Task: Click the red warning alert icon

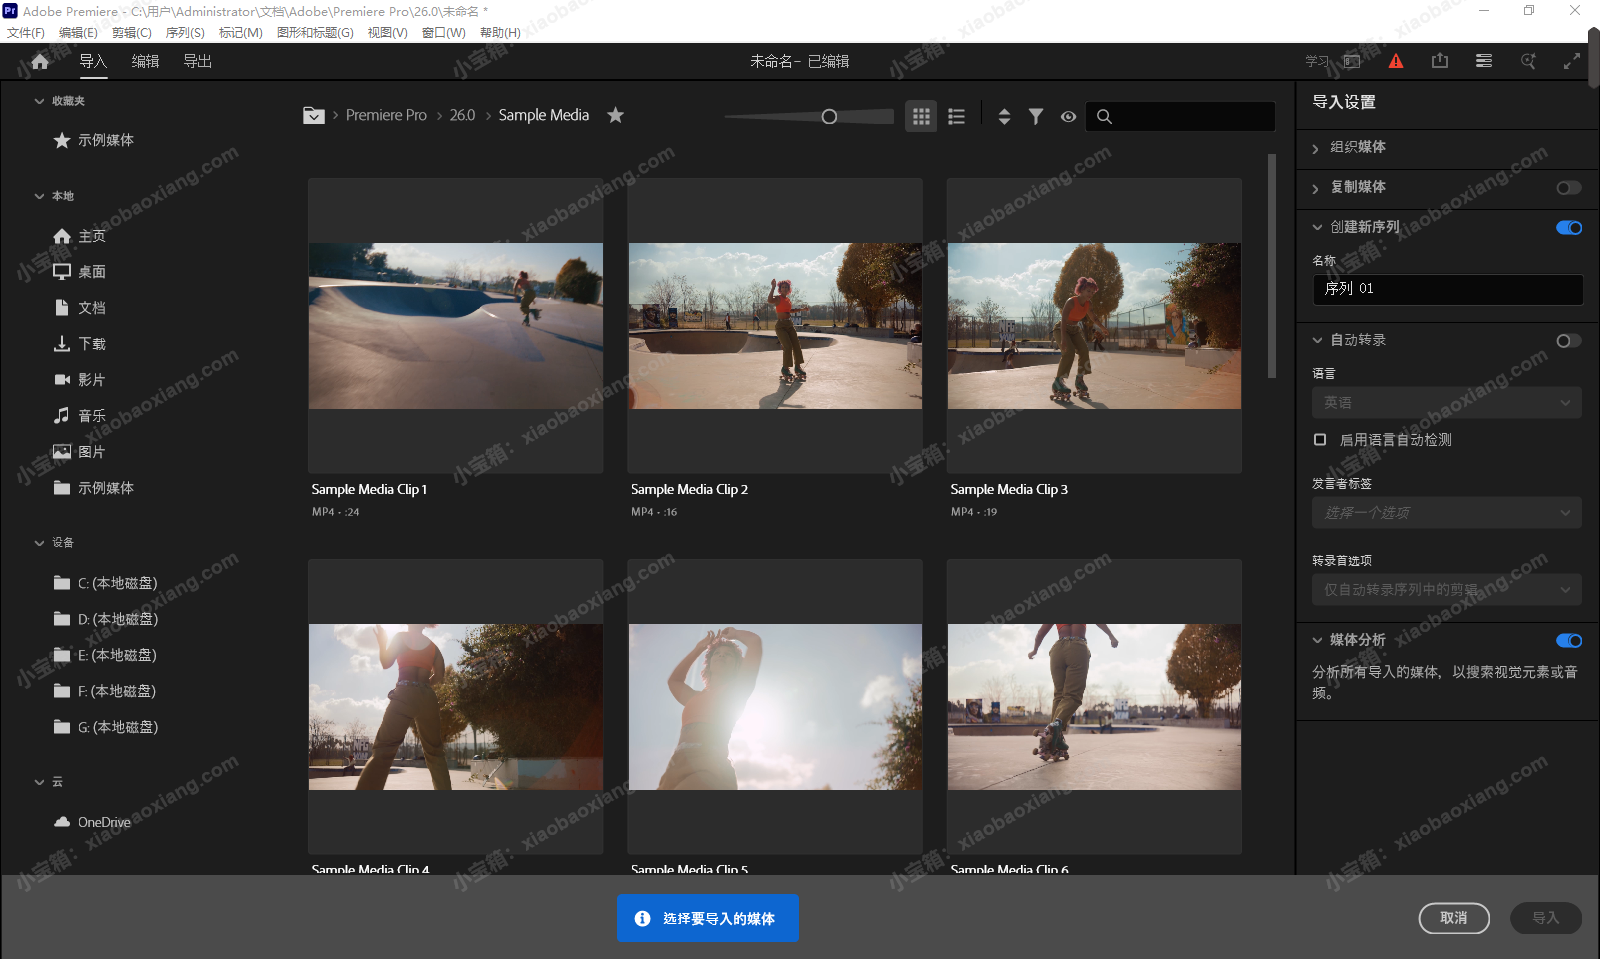Action: point(1396,62)
